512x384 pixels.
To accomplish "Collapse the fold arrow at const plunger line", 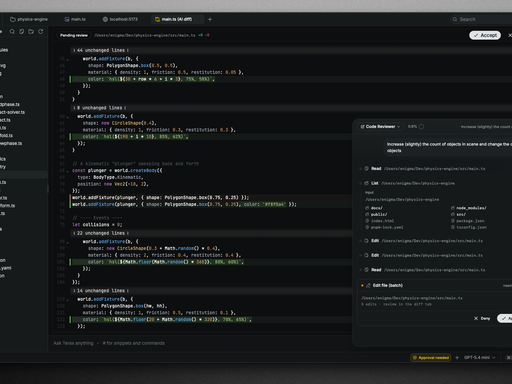I will (68, 171).
